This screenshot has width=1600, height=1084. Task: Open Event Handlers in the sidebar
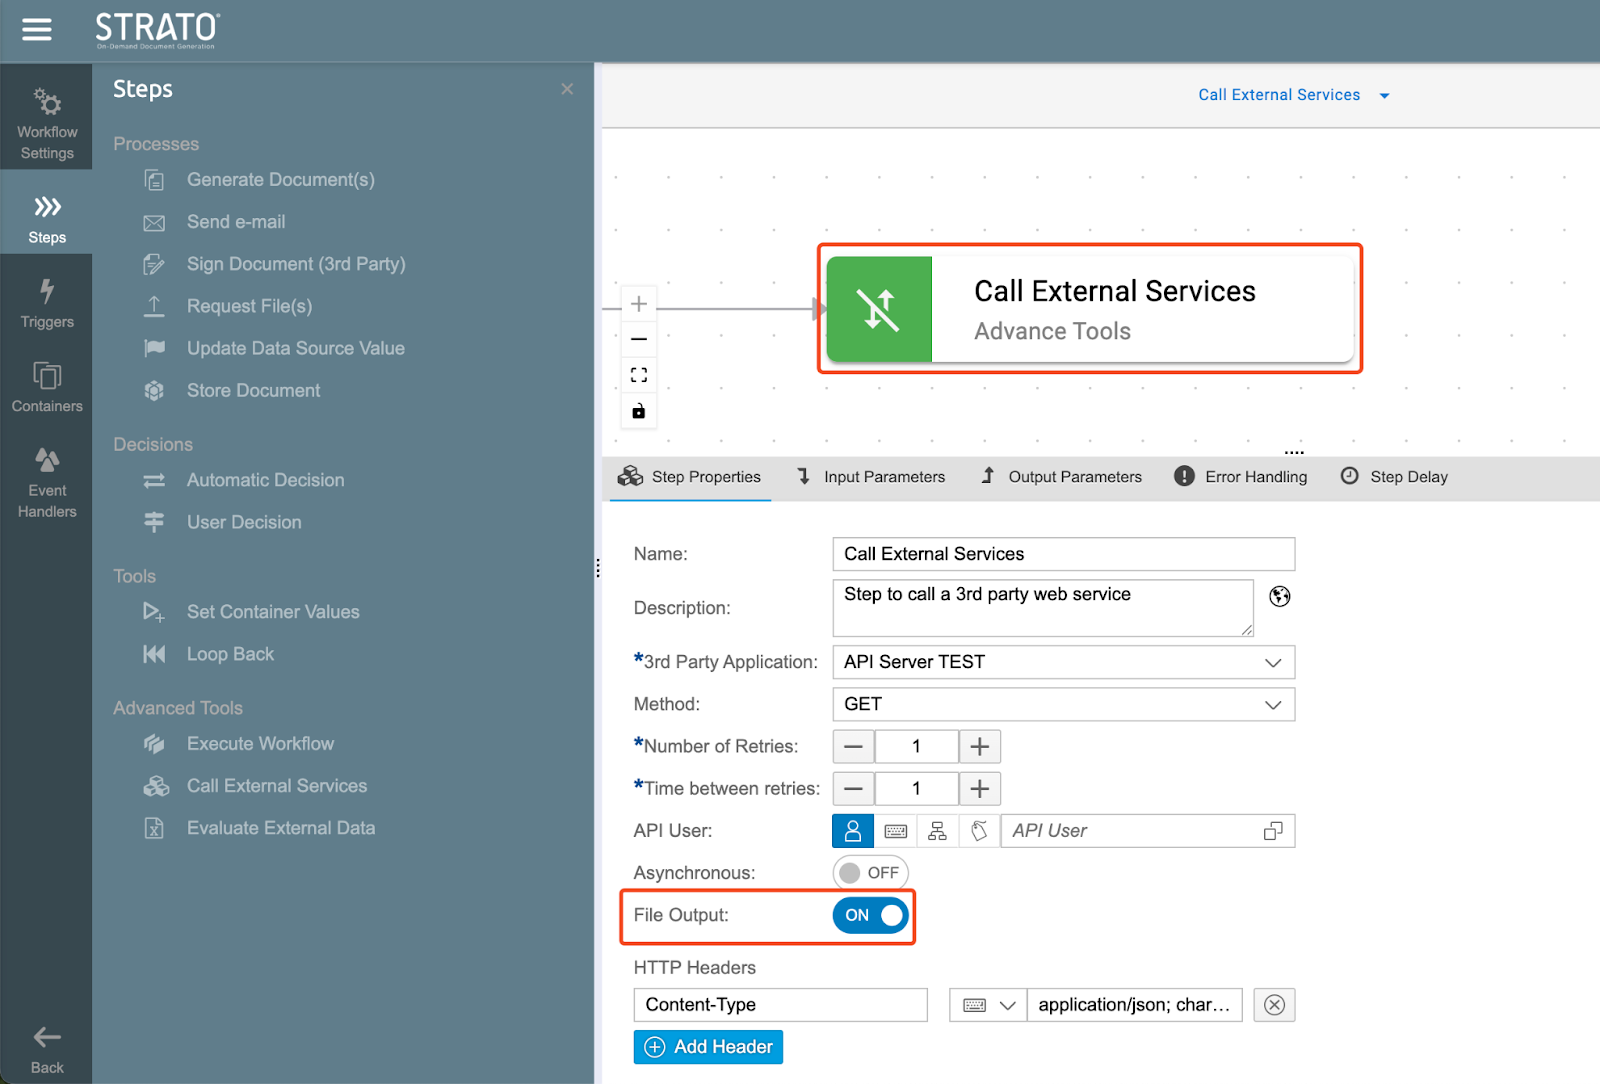coord(47,483)
